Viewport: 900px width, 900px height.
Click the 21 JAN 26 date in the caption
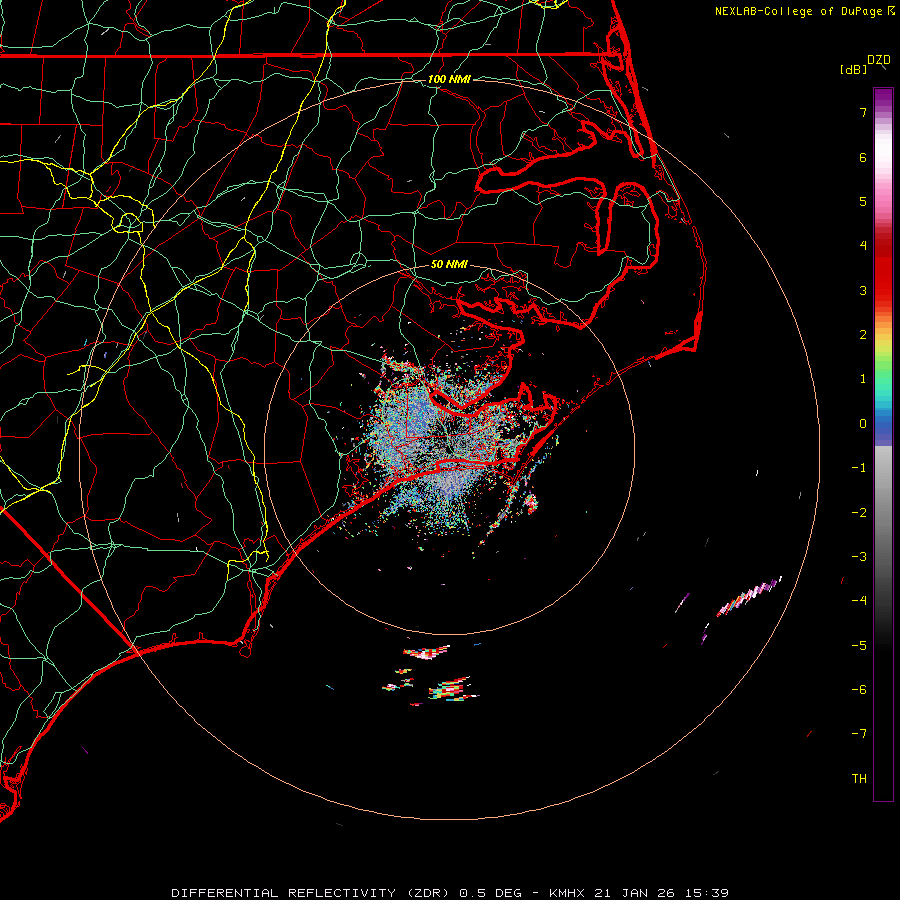(634, 893)
